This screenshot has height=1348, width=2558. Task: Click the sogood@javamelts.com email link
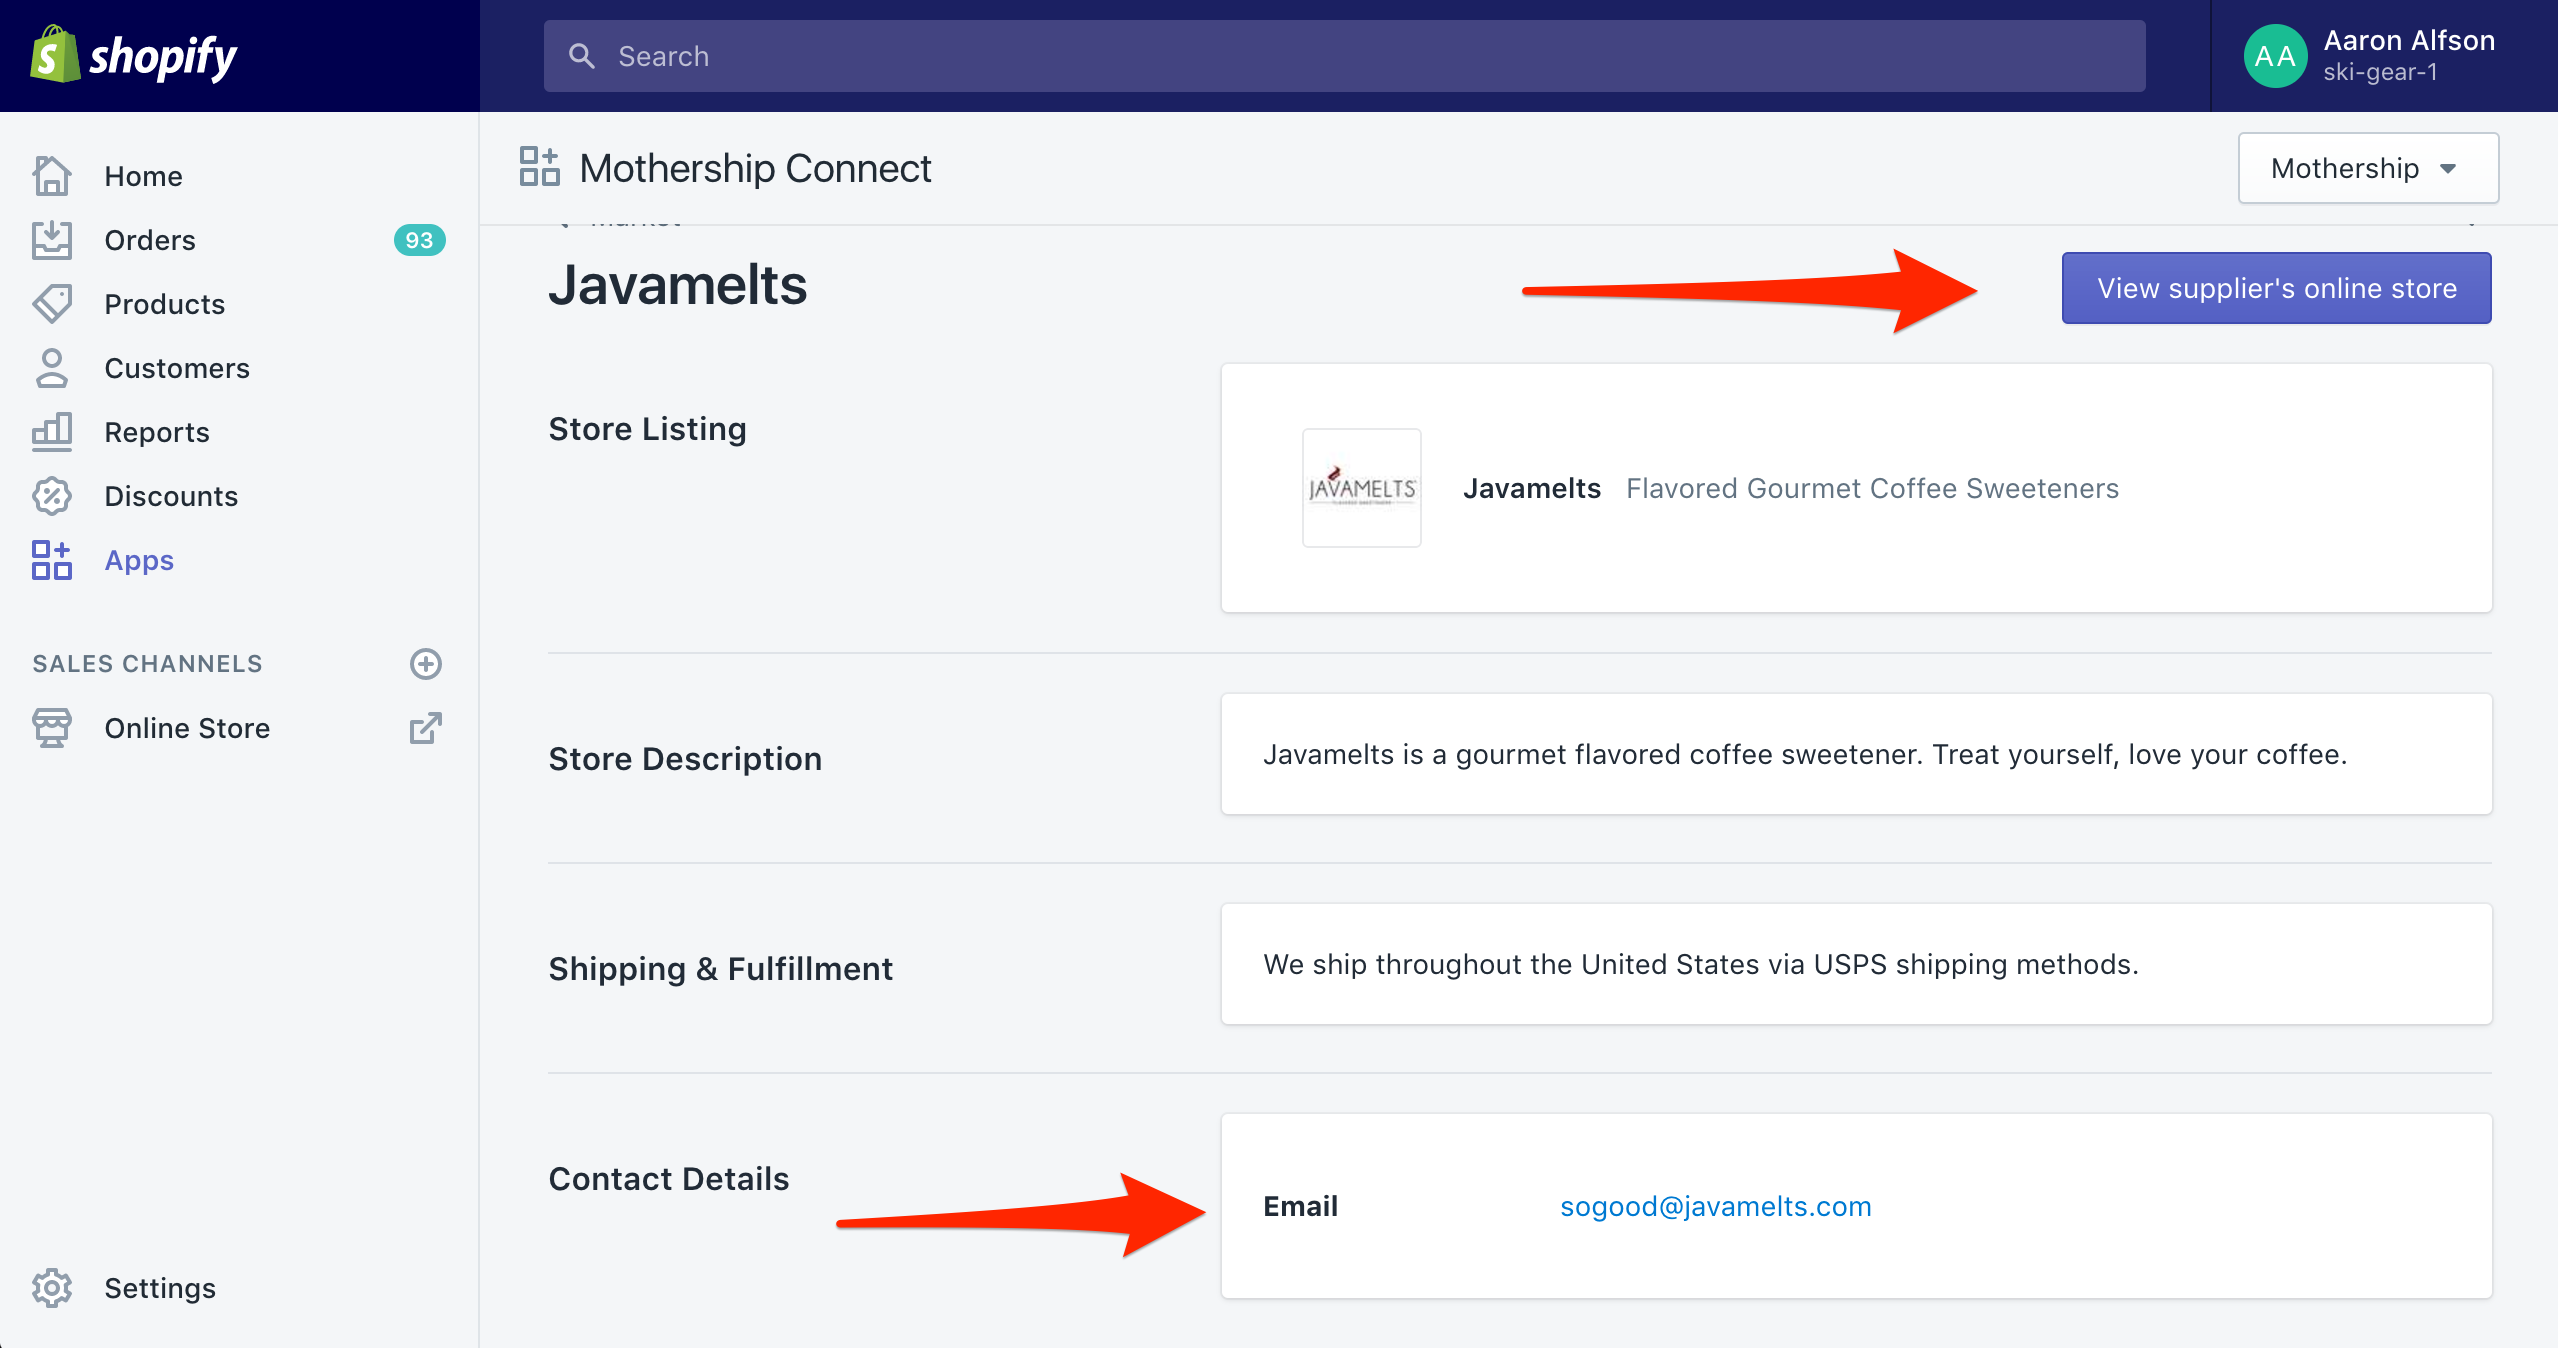[x=1715, y=1206]
